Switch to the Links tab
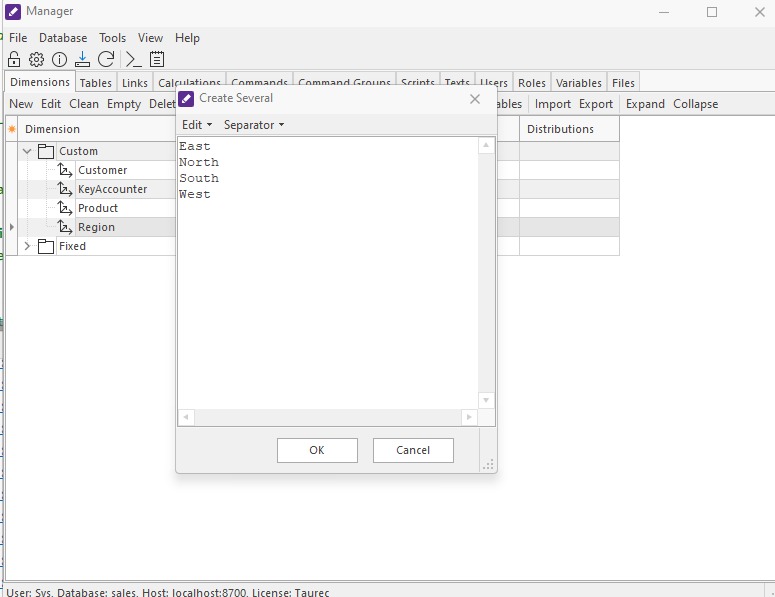This screenshot has width=775, height=597. tap(135, 83)
